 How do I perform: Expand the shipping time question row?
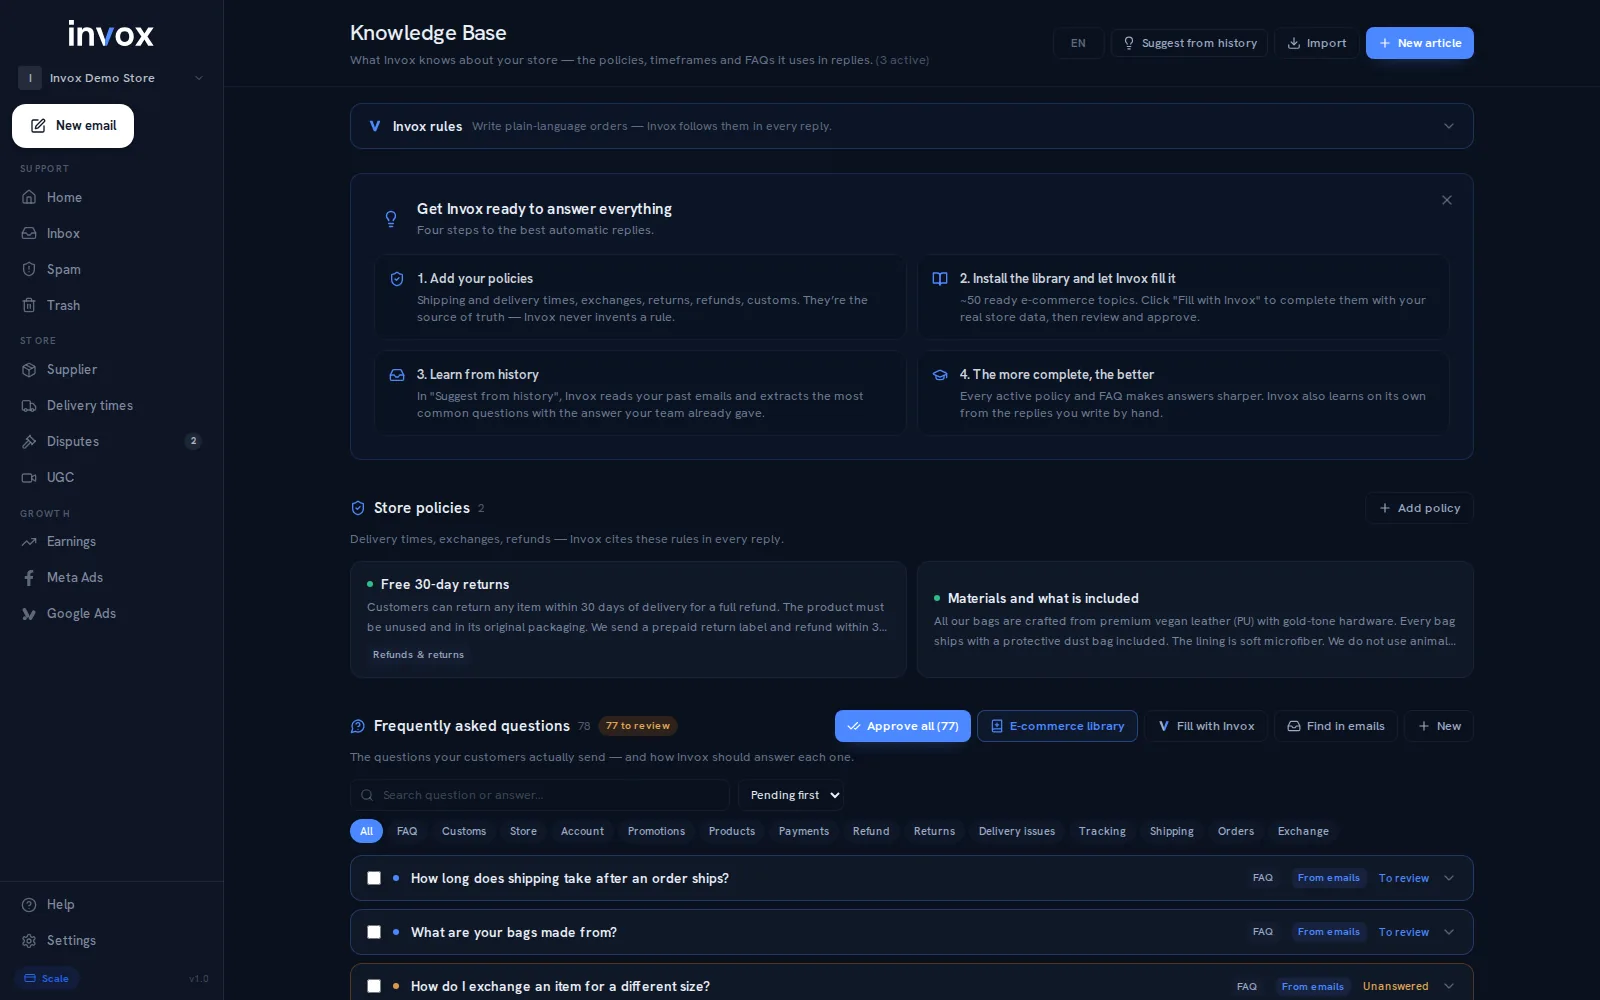click(1449, 878)
